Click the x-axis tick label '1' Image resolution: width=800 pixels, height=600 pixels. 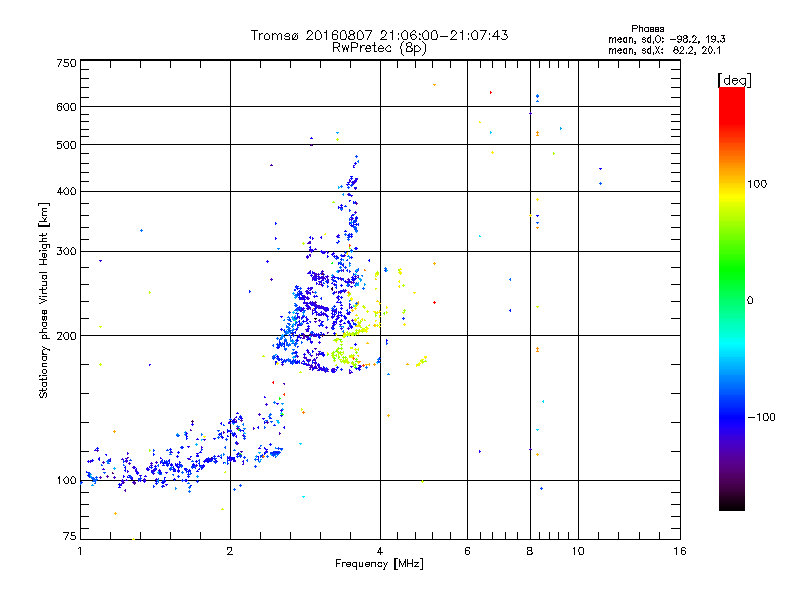click(80, 551)
